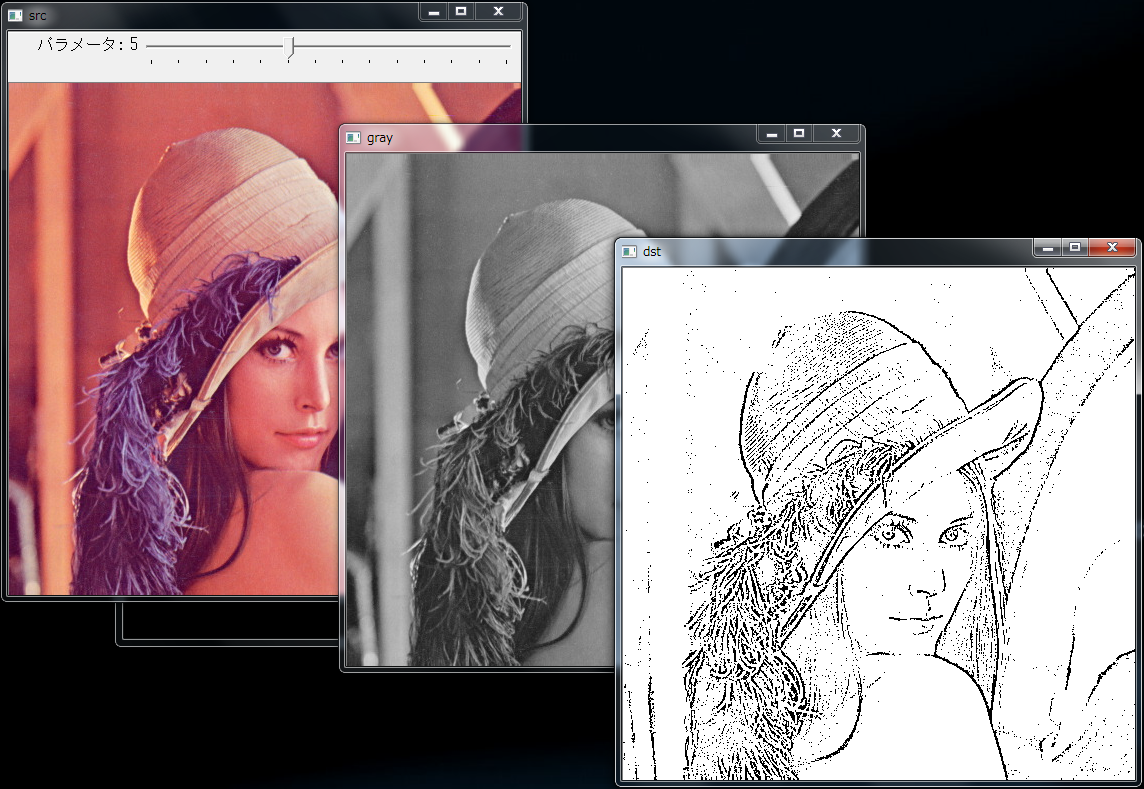Minimize the dst window
The width and height of the screenshot is (1144, 789).
click(1048, 247)
